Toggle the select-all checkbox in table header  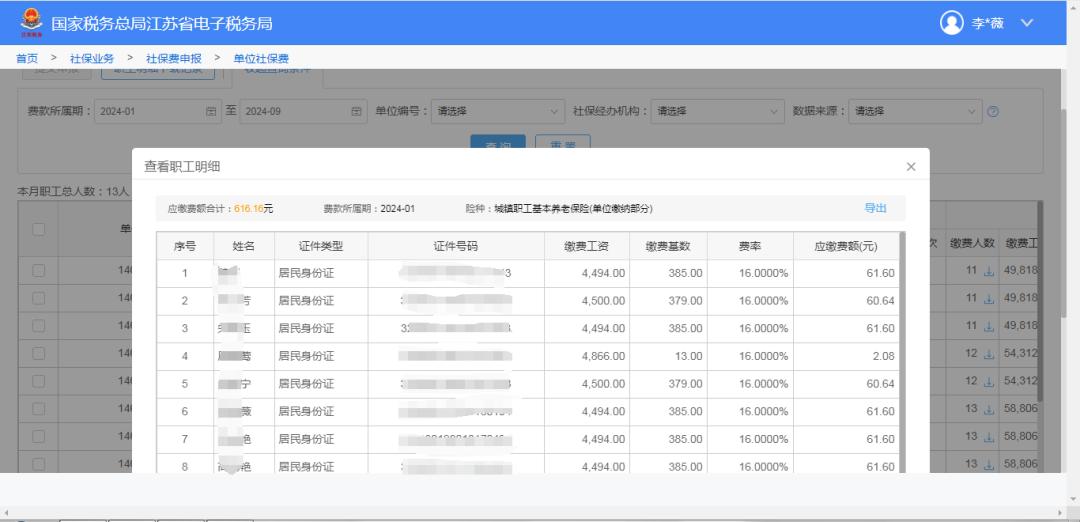(39, 229)
